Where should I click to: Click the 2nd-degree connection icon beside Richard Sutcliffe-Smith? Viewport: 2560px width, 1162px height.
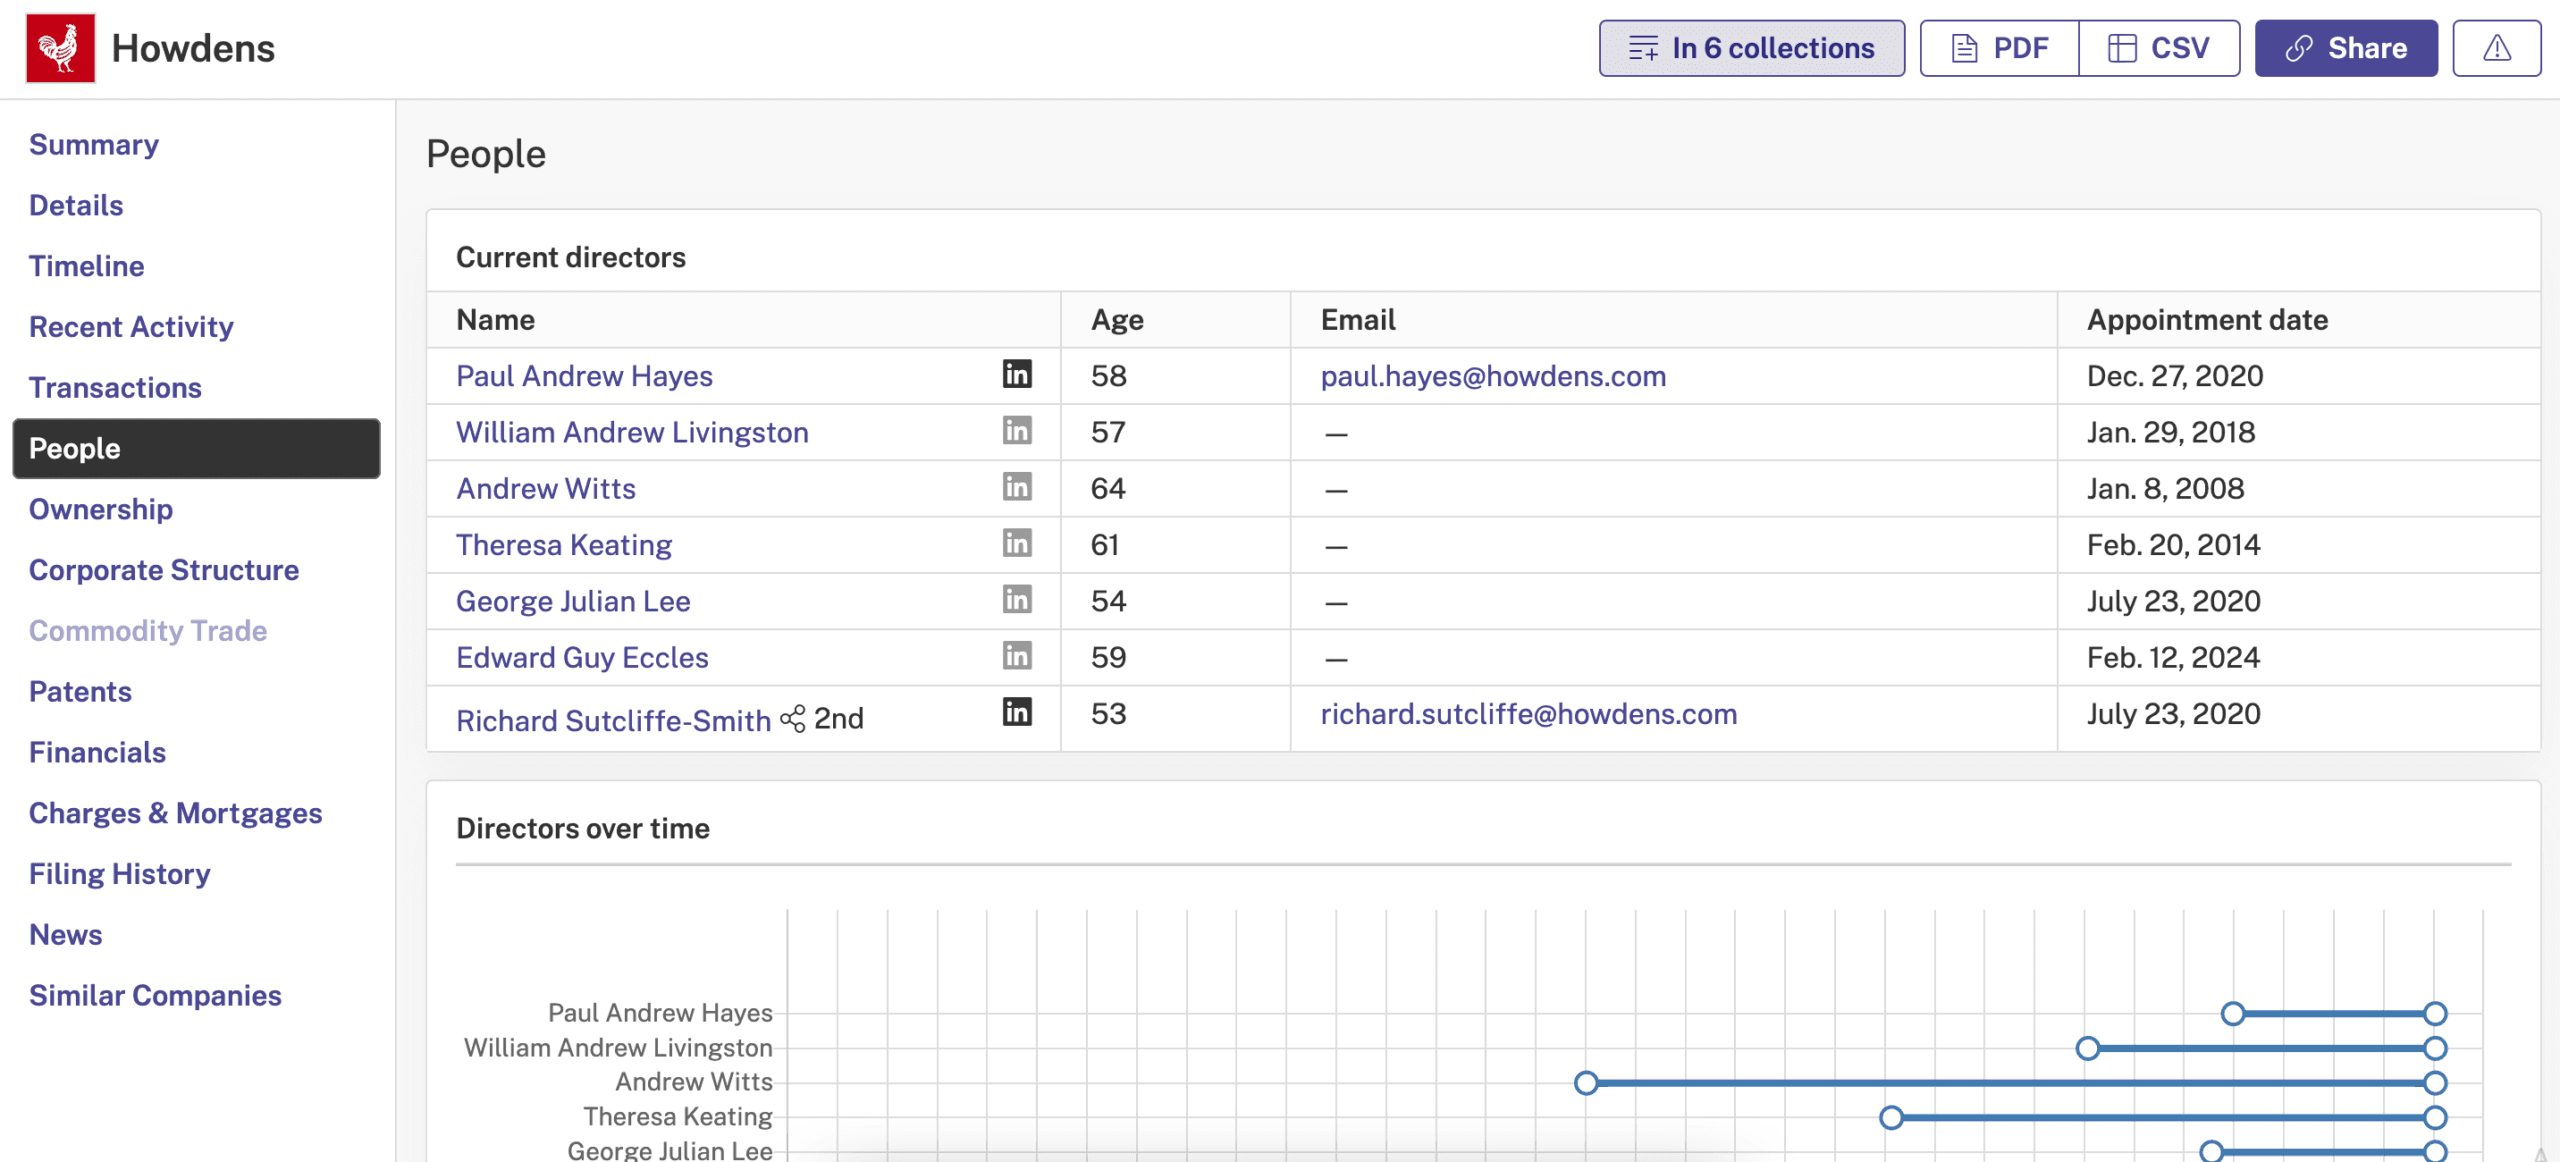coord(792,719)
